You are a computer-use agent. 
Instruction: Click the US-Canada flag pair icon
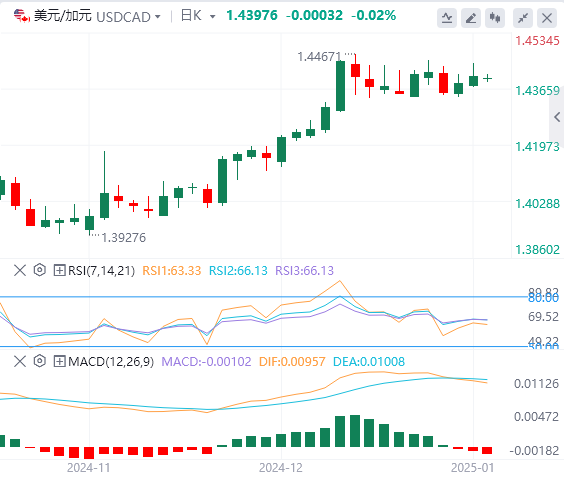[22, 16]
